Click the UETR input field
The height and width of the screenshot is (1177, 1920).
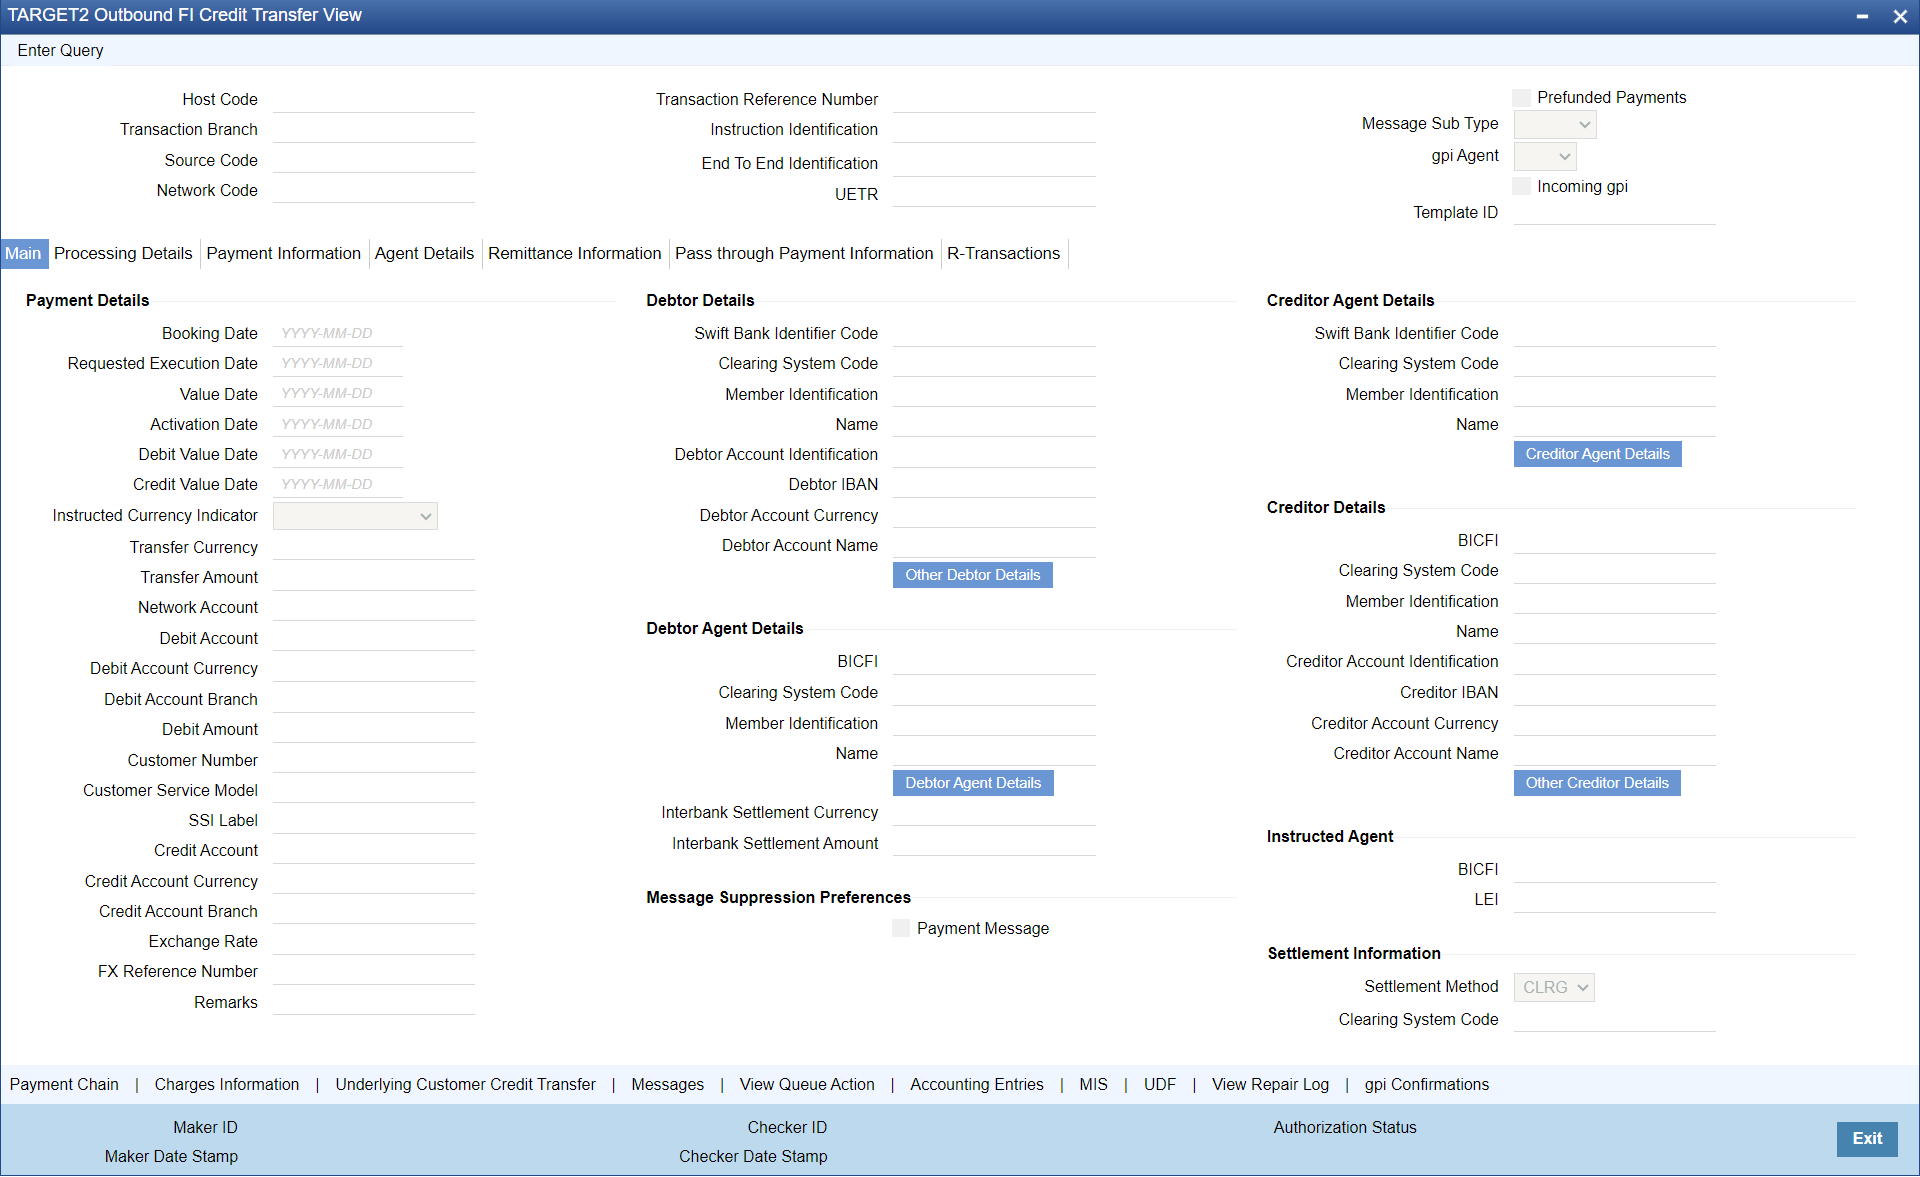coord(994,195)
